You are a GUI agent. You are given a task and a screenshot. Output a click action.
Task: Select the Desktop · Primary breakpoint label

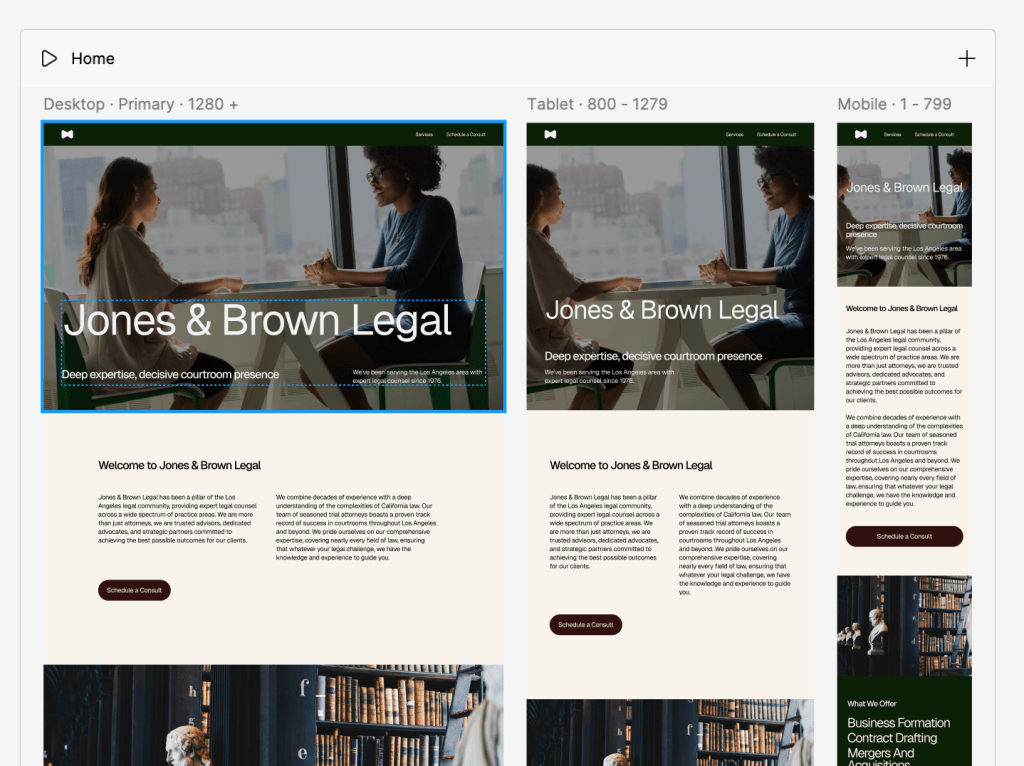pyautogui.click(x=141, y=104)
